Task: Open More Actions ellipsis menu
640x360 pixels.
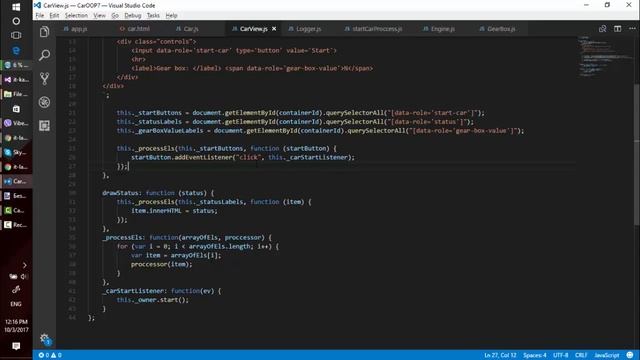Action: pos(632,29)
